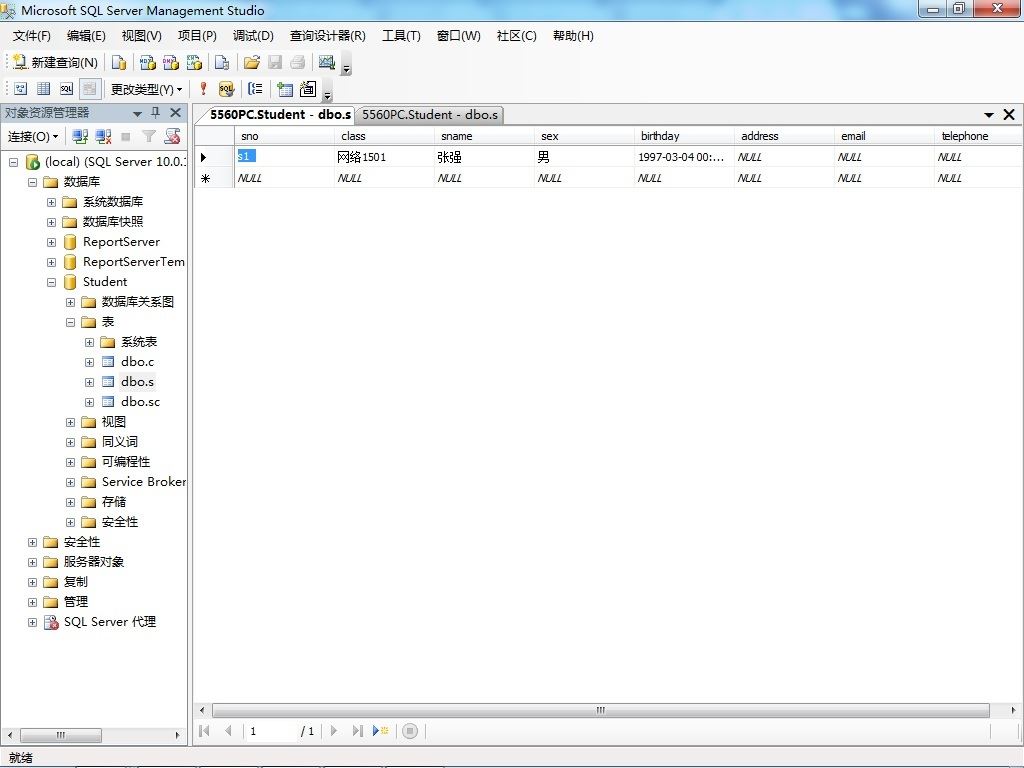The width and height of the screenshot is (1024, 768).
Task: Click the printer icon in toolbar
Action: (x=298, y=63)
